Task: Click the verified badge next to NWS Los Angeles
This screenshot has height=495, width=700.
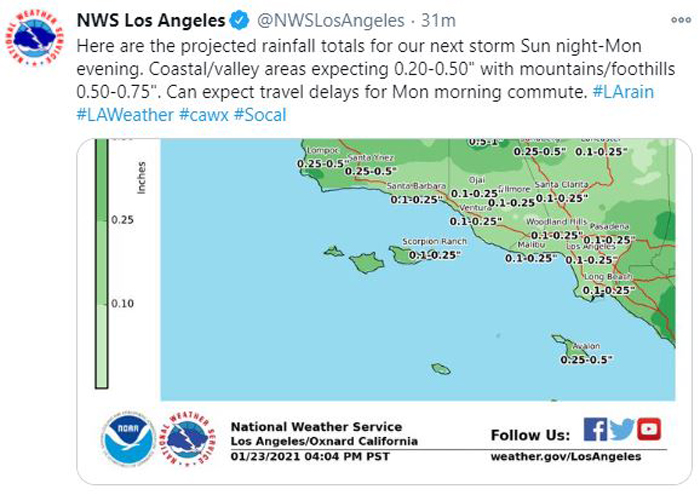Action: click(x=240, y=21)
